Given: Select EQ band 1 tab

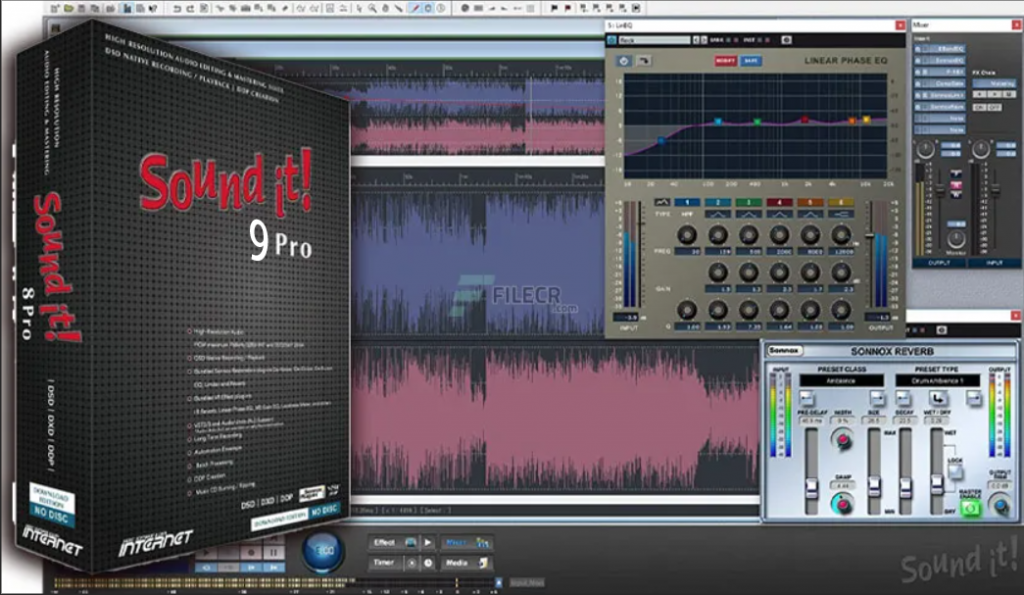Looking at the screenshot, I should point(687,203).
